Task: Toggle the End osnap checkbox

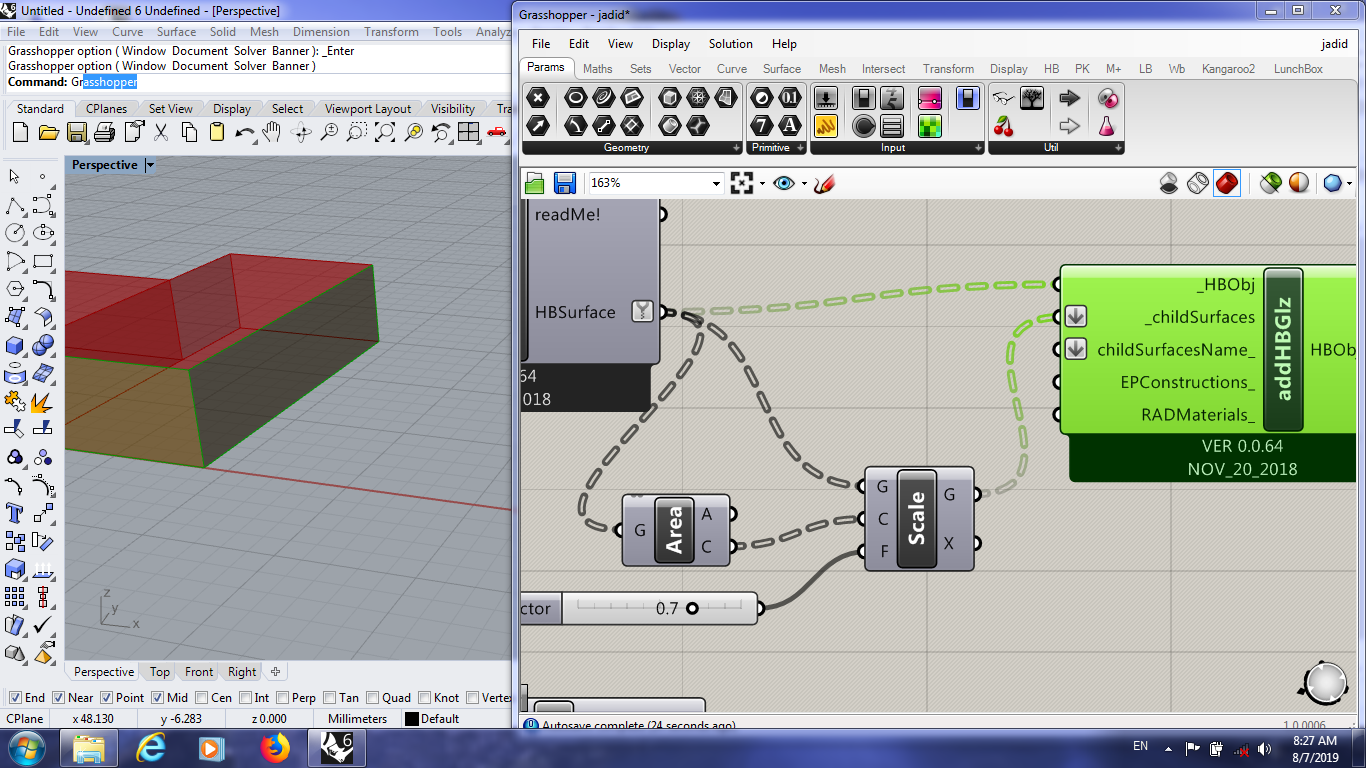Action: pyautogui.click(x=16, y=698)
